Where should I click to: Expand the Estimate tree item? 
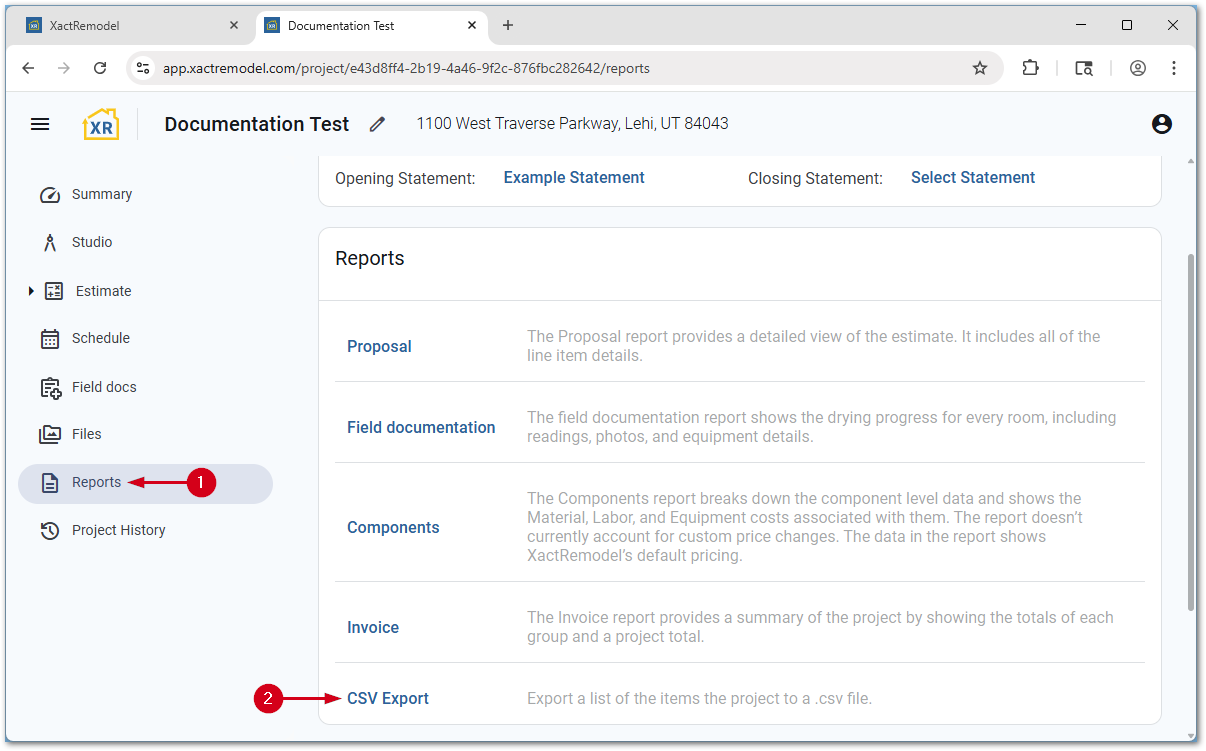tap(30, 291)
